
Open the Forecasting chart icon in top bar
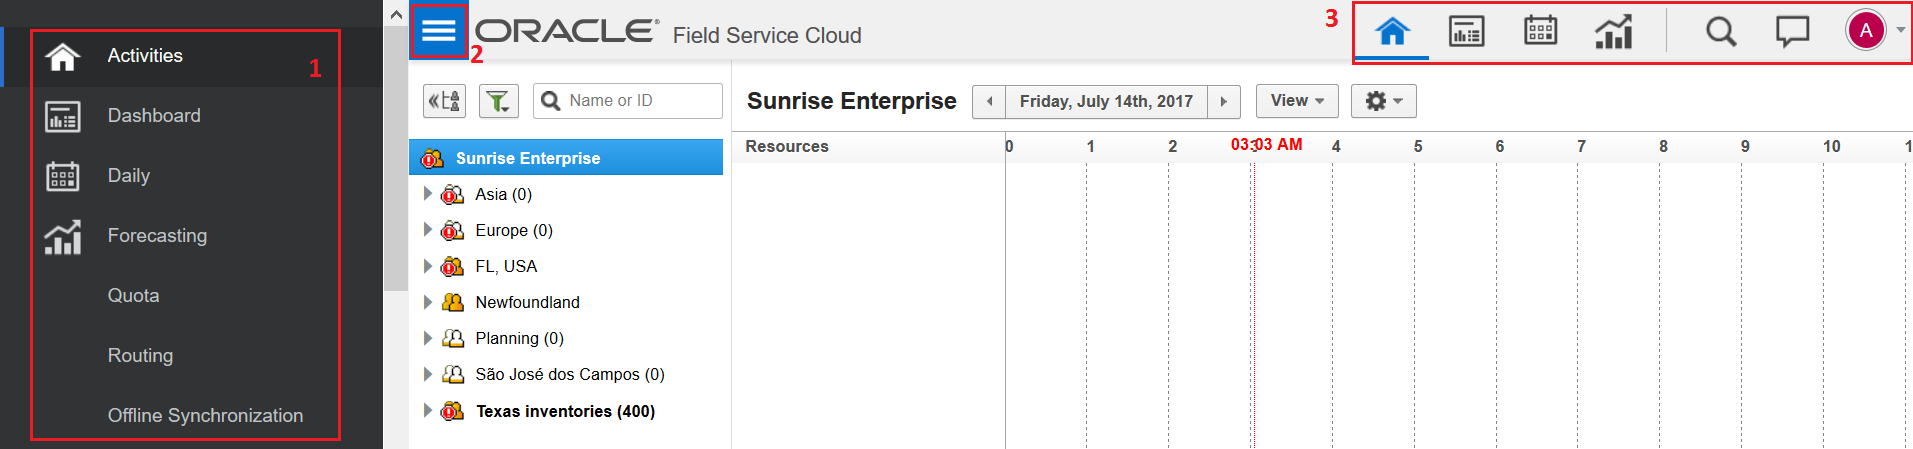pyautogui.click(x=1613, y=32)
